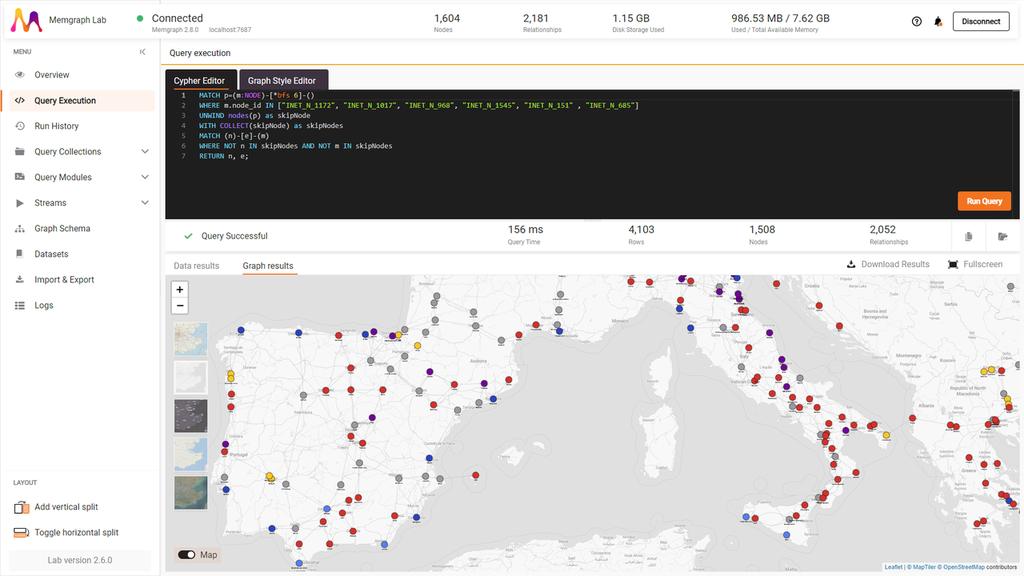Click the Query Successful status

(234, 236)
